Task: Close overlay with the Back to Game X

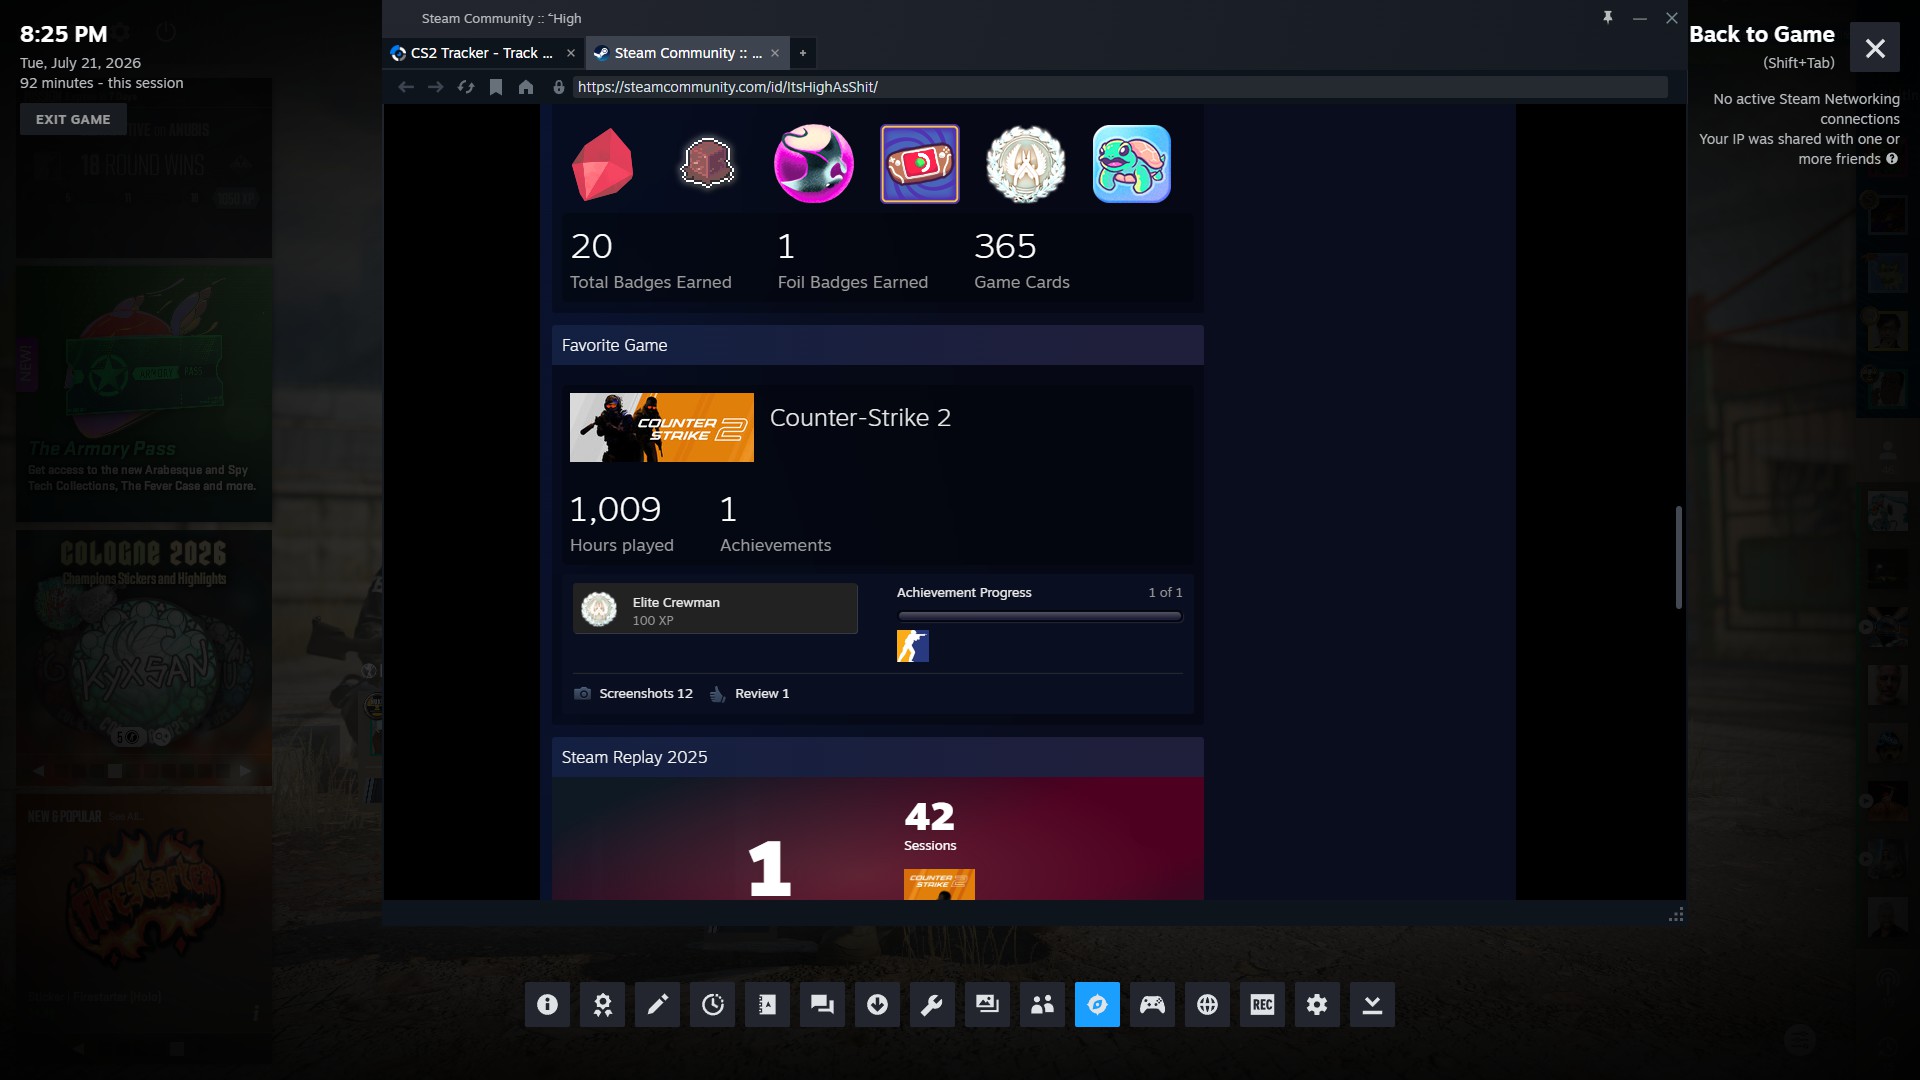Action: click(1875, 48)
